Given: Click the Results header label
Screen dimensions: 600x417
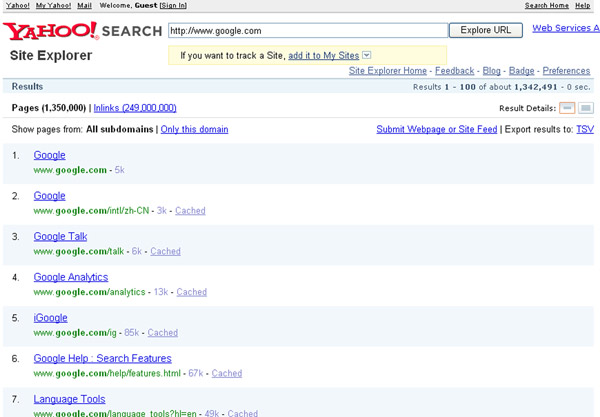Looking at the screenshot, I should (27, 86).
